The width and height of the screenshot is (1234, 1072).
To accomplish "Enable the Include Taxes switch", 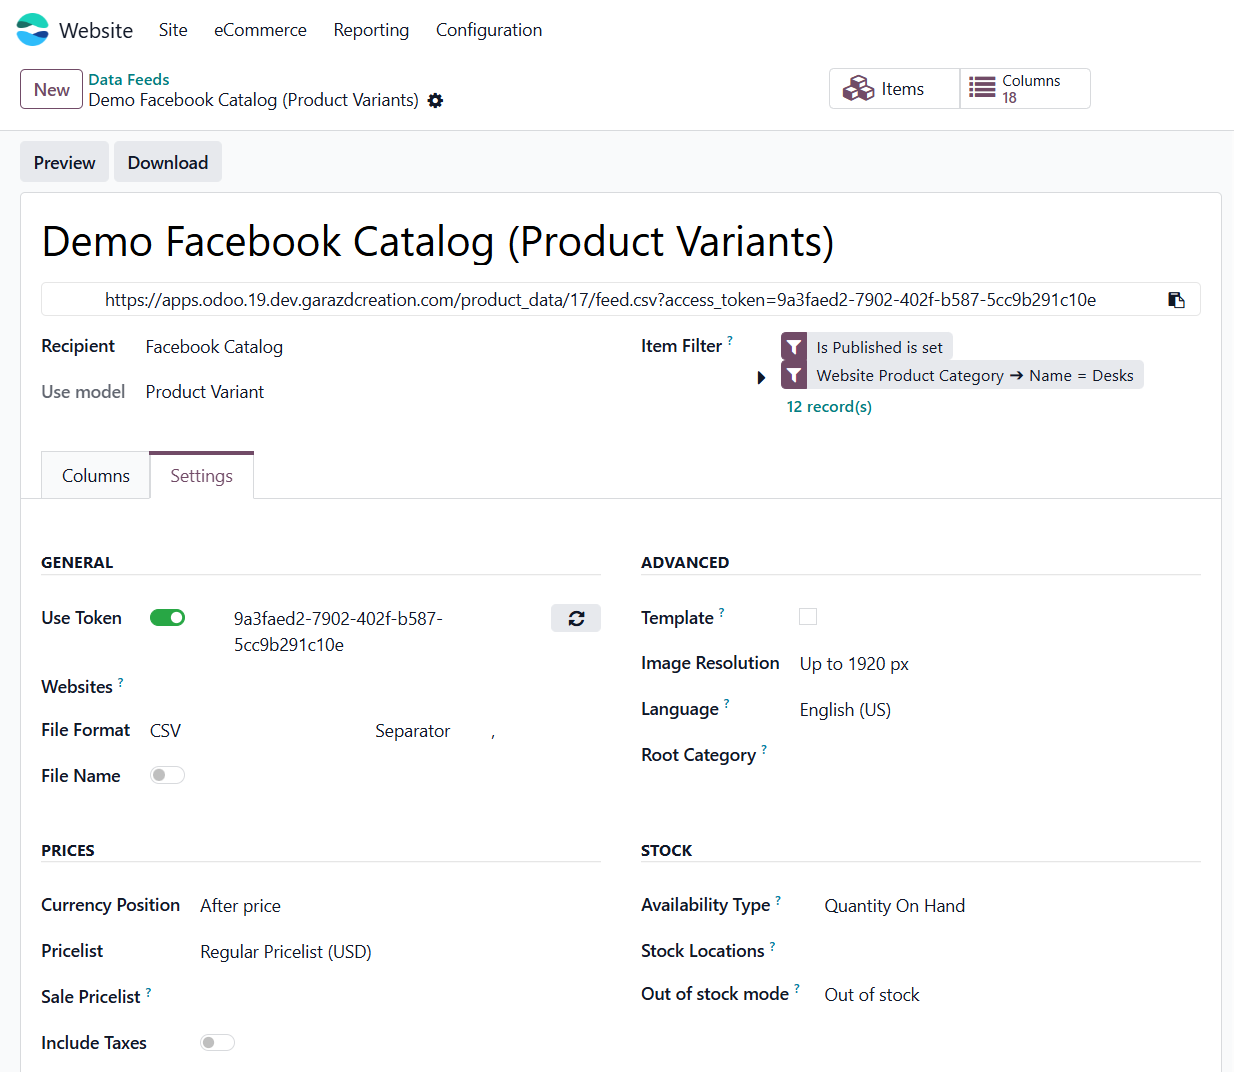I will (218, 1043).
